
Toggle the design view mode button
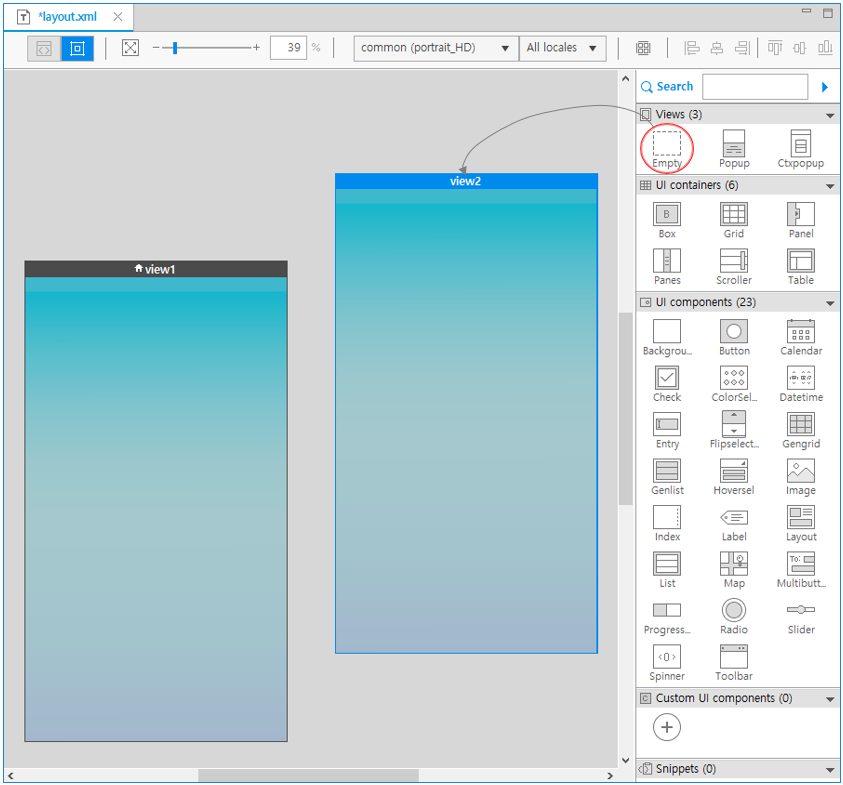coord(77,48)
